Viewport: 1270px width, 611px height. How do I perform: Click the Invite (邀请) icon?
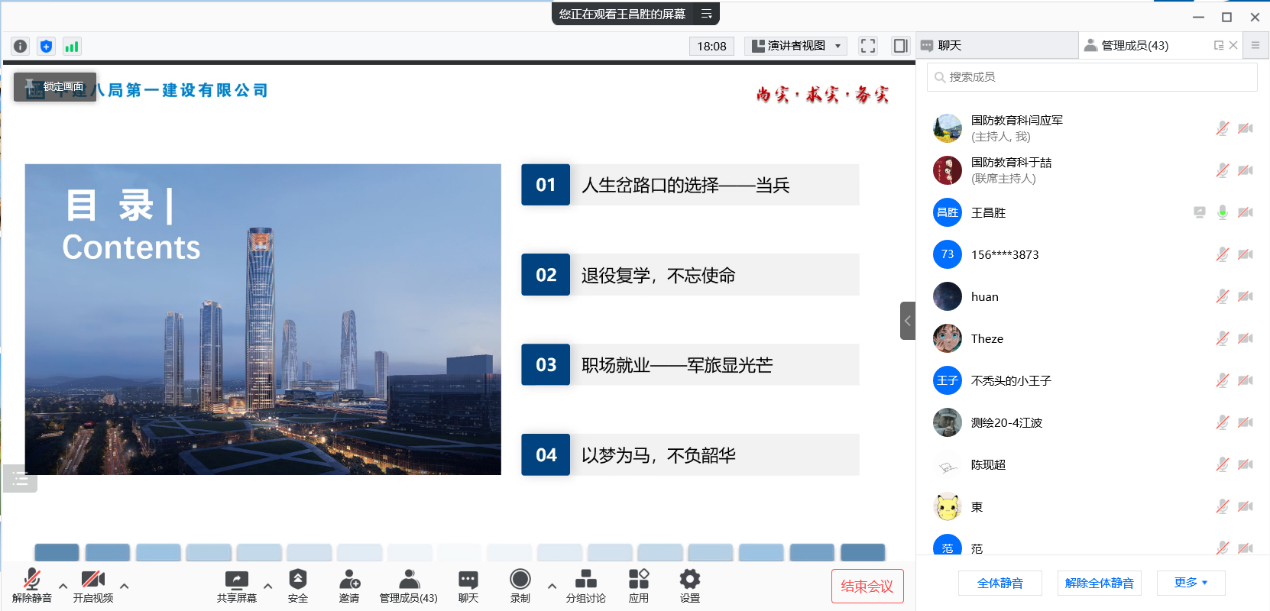[349, 580]
